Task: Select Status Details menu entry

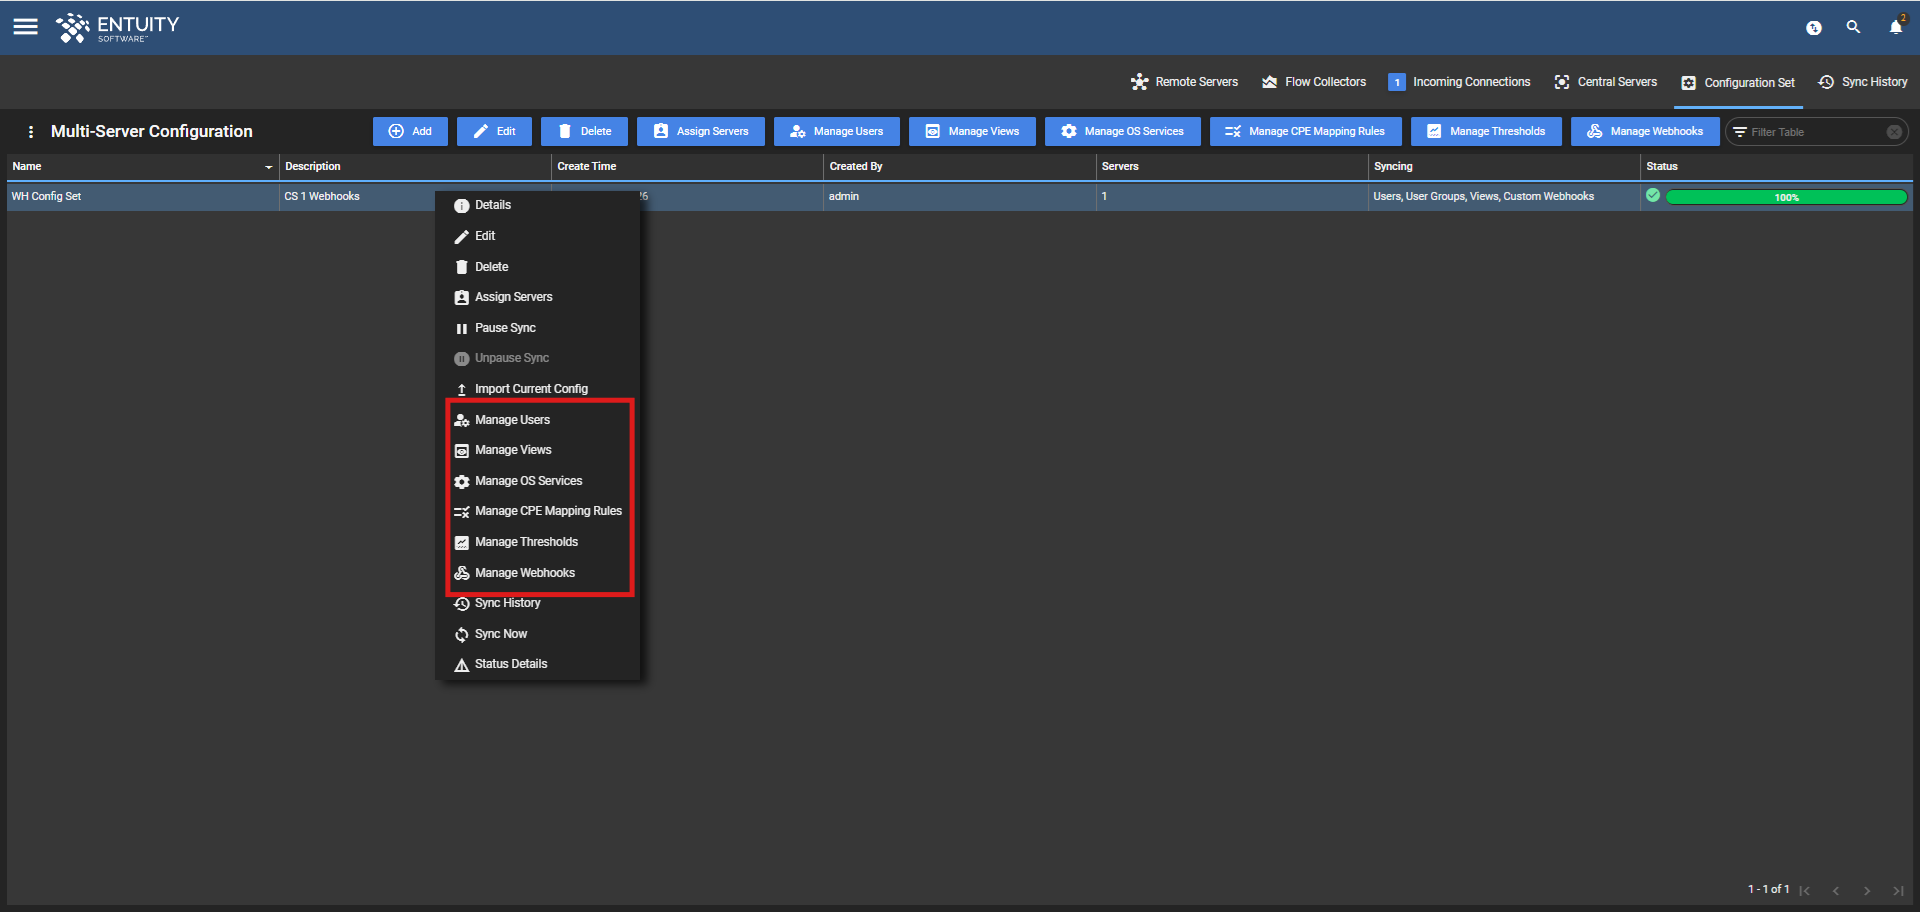Action: pos(538,664)
